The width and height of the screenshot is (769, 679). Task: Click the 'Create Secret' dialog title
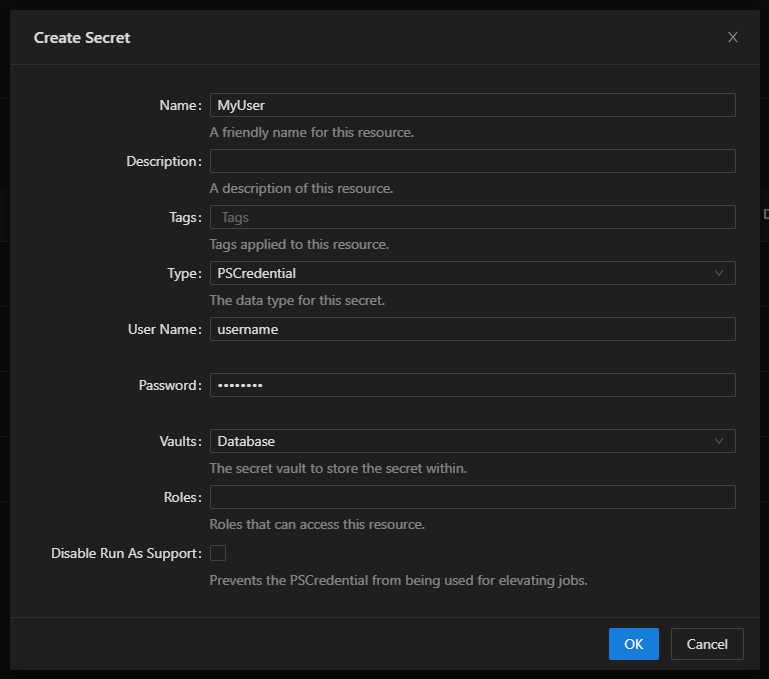82,38
